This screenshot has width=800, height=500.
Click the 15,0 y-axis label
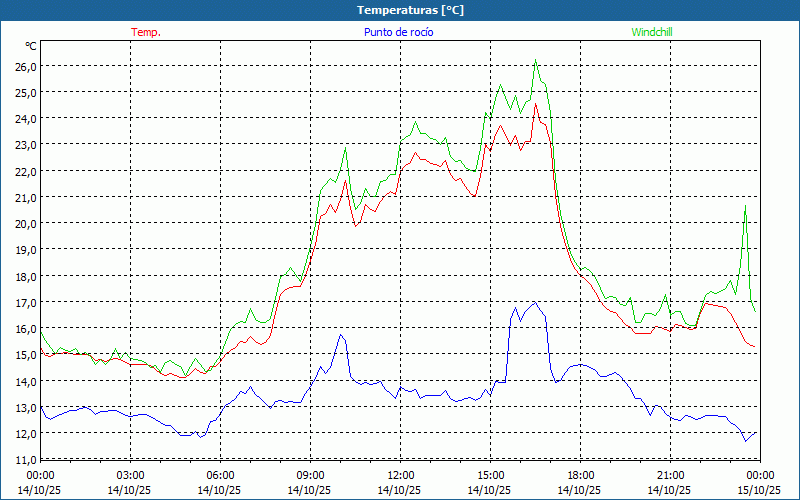point(24,354)
